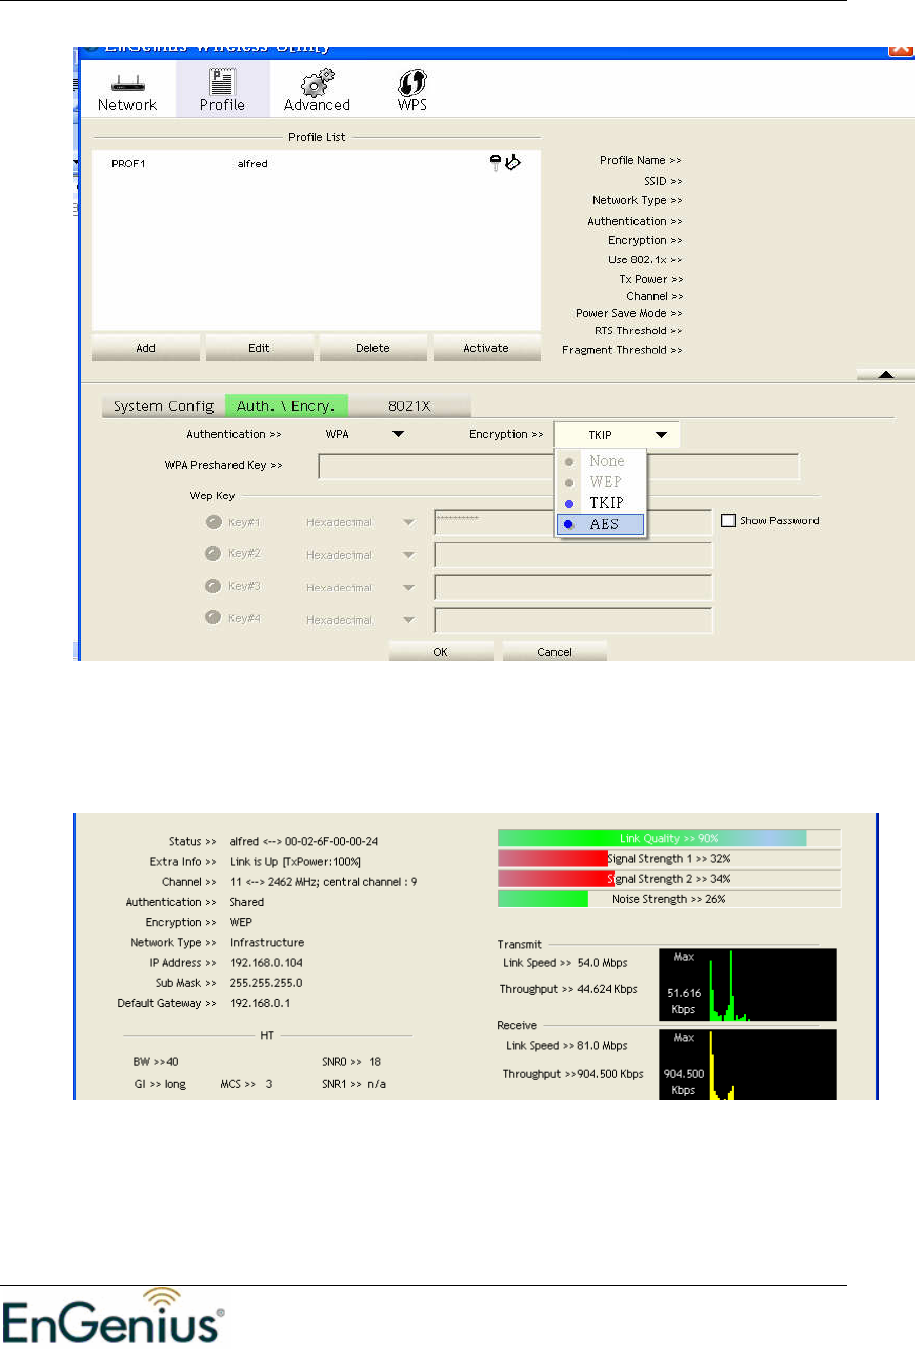Switch to the System Config tab
This screenshot has width=915, height=1349.
pos(164,406)
